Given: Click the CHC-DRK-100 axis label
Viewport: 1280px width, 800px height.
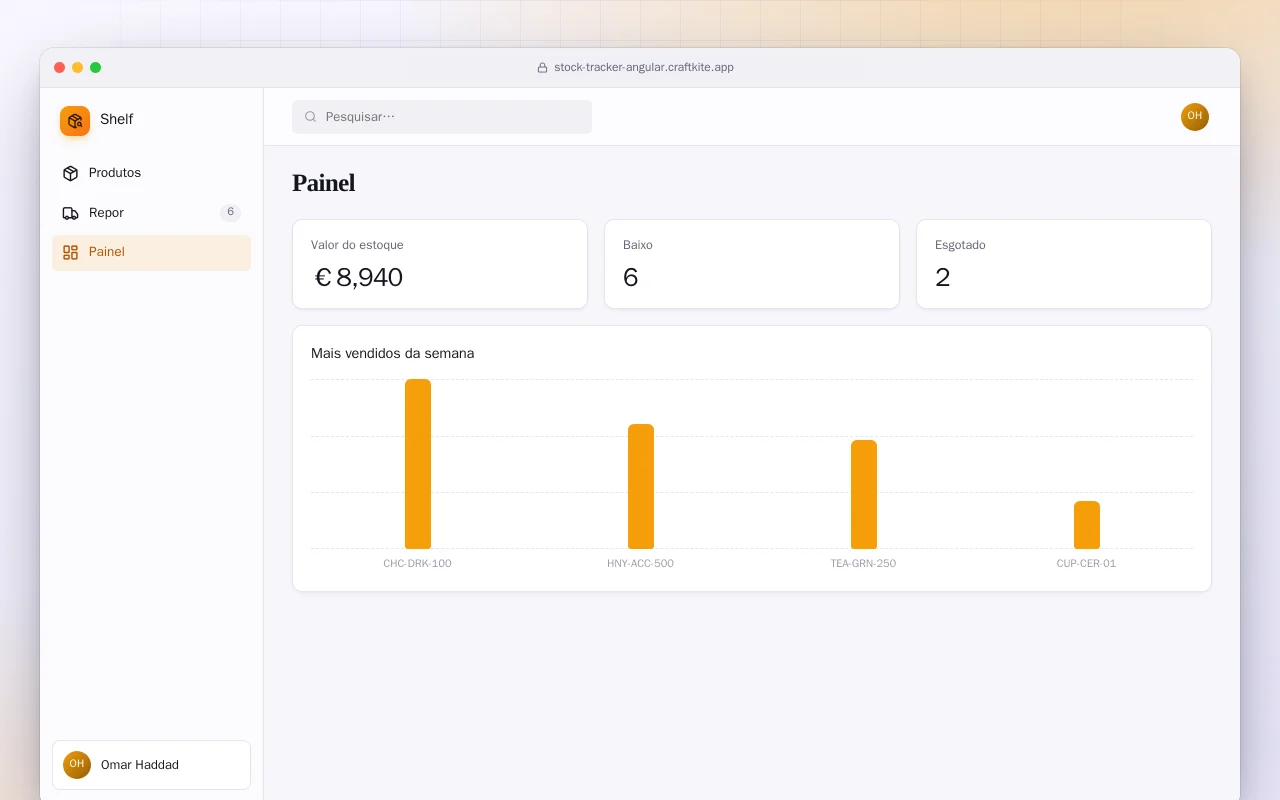Looking at the screenshot, I should (x=417, y=564).
